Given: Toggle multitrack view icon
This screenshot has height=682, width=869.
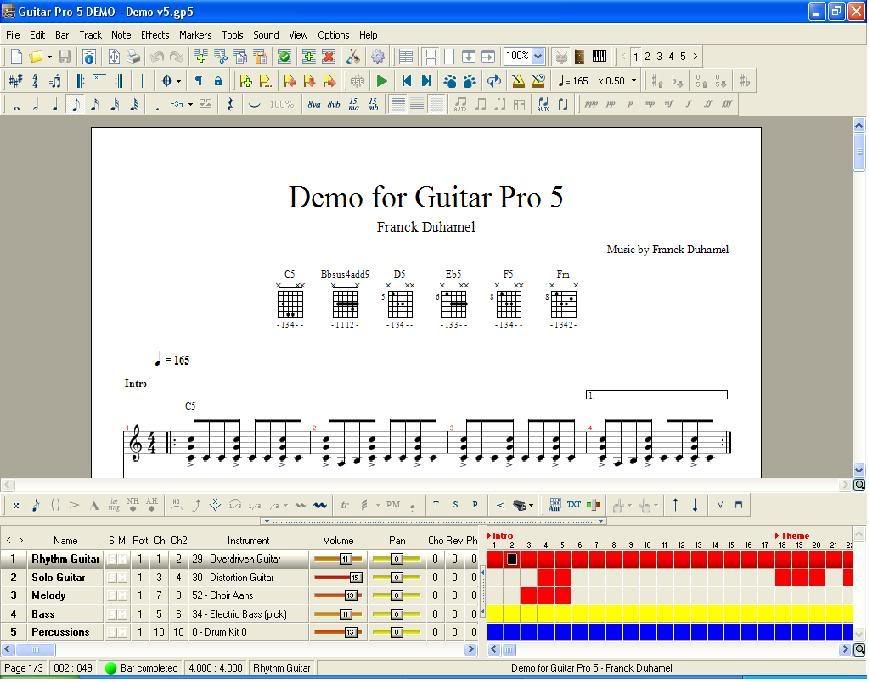Looking at the screenshot, I should coord(405,57).
